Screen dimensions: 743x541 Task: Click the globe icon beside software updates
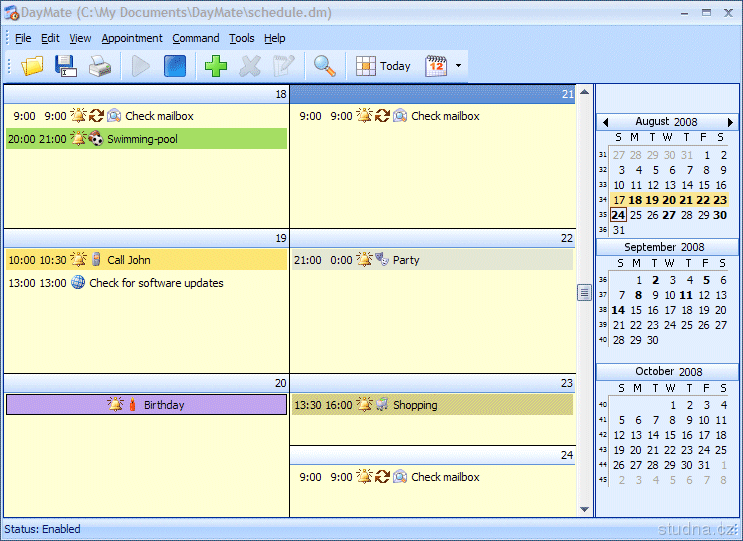pyautogui.click(x=78, y=283)
